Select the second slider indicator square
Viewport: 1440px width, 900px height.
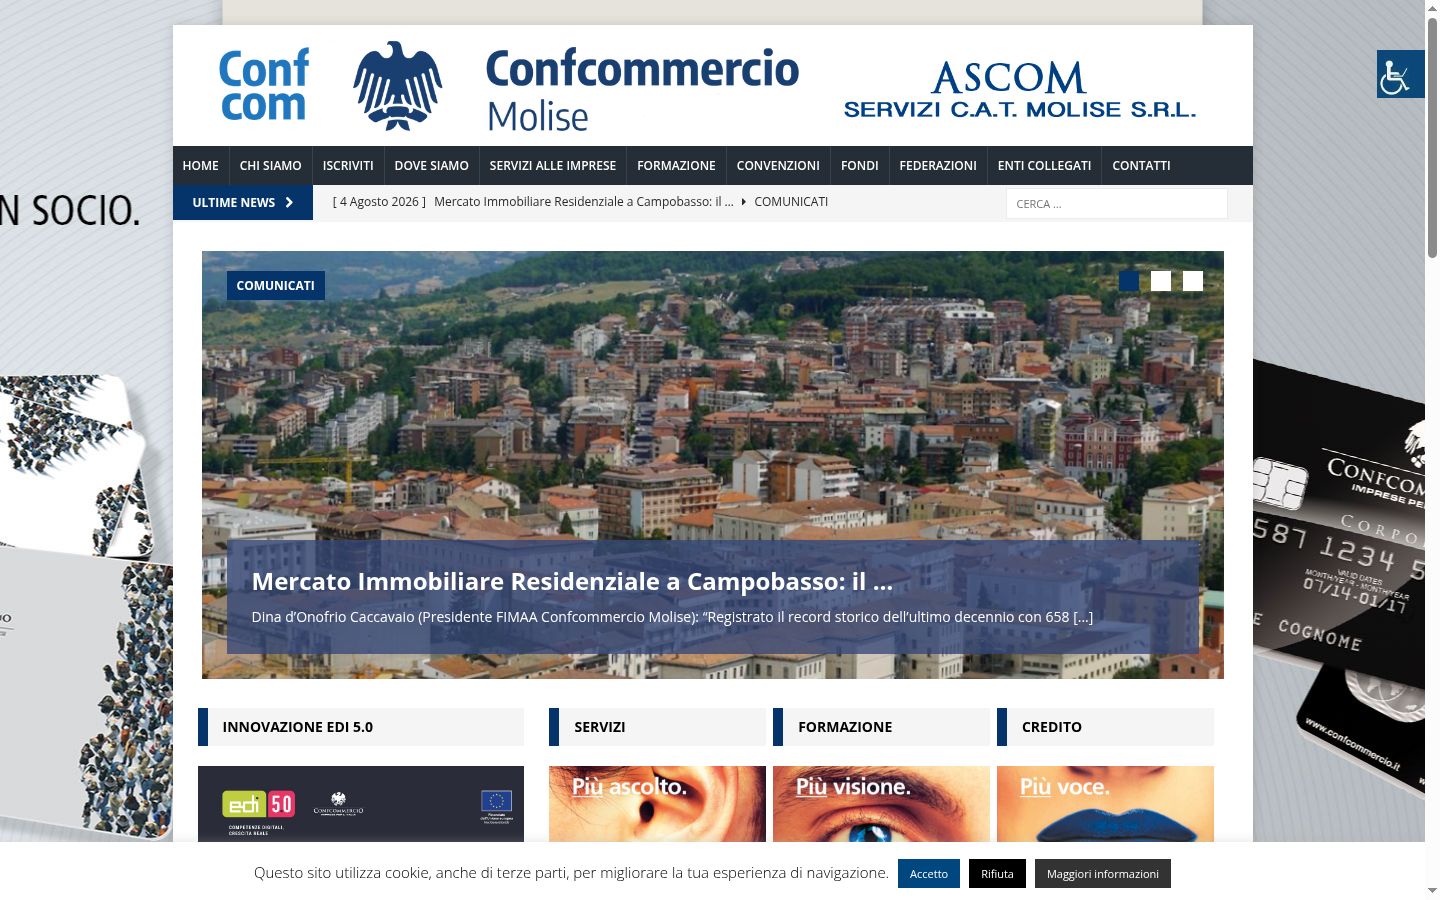(1161, 281)
